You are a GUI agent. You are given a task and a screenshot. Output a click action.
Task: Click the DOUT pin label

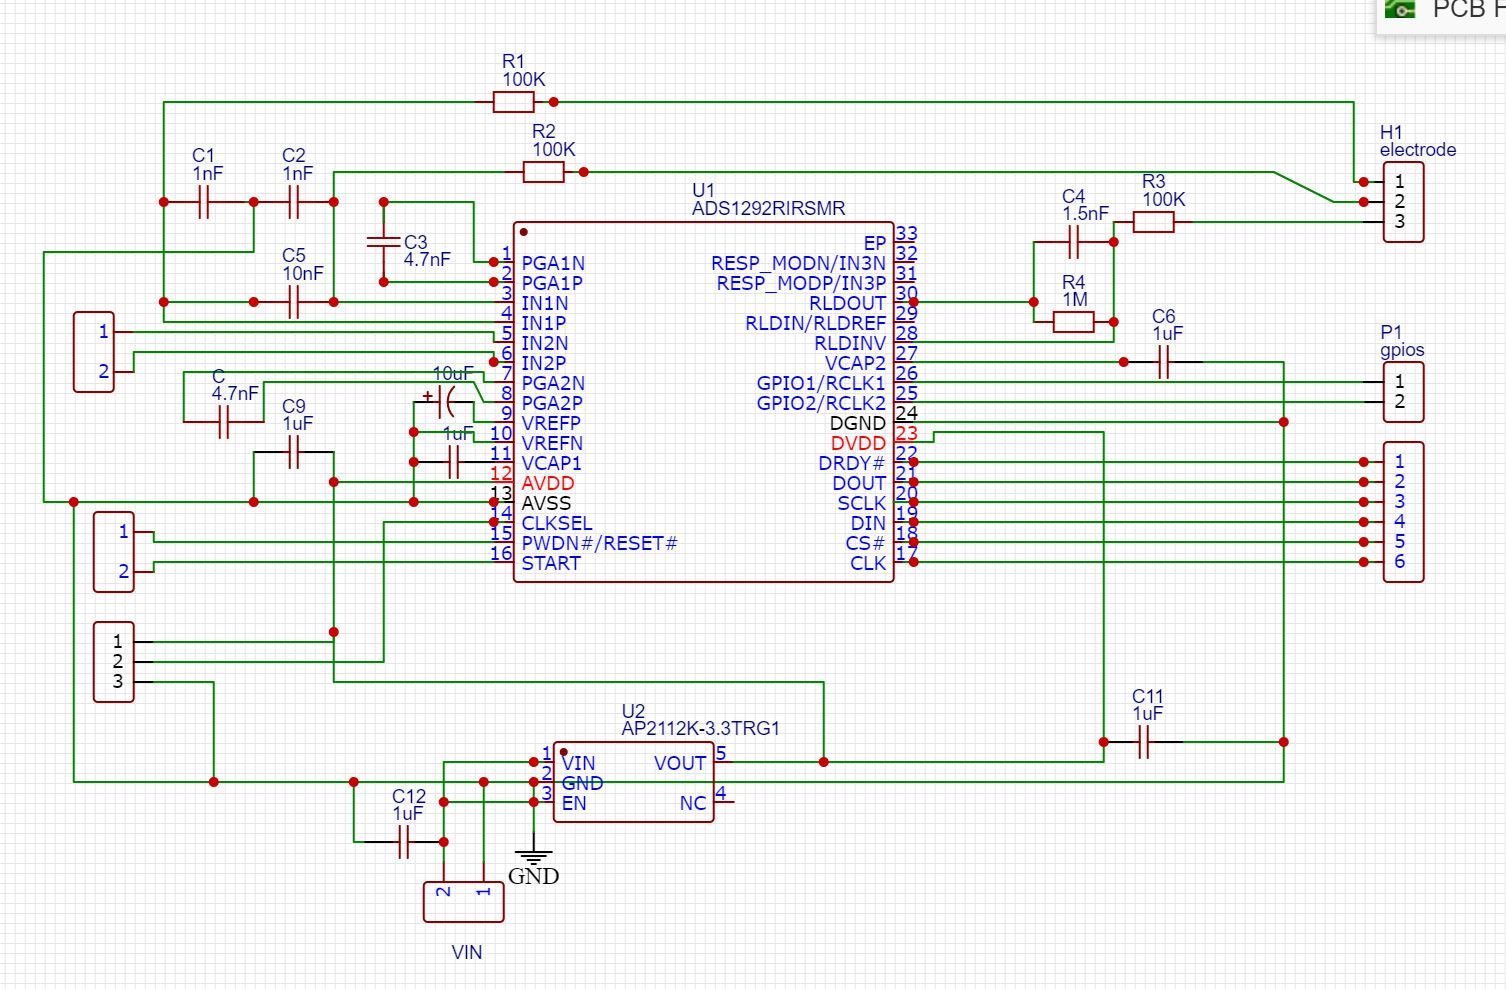click(x=859, y=483)
